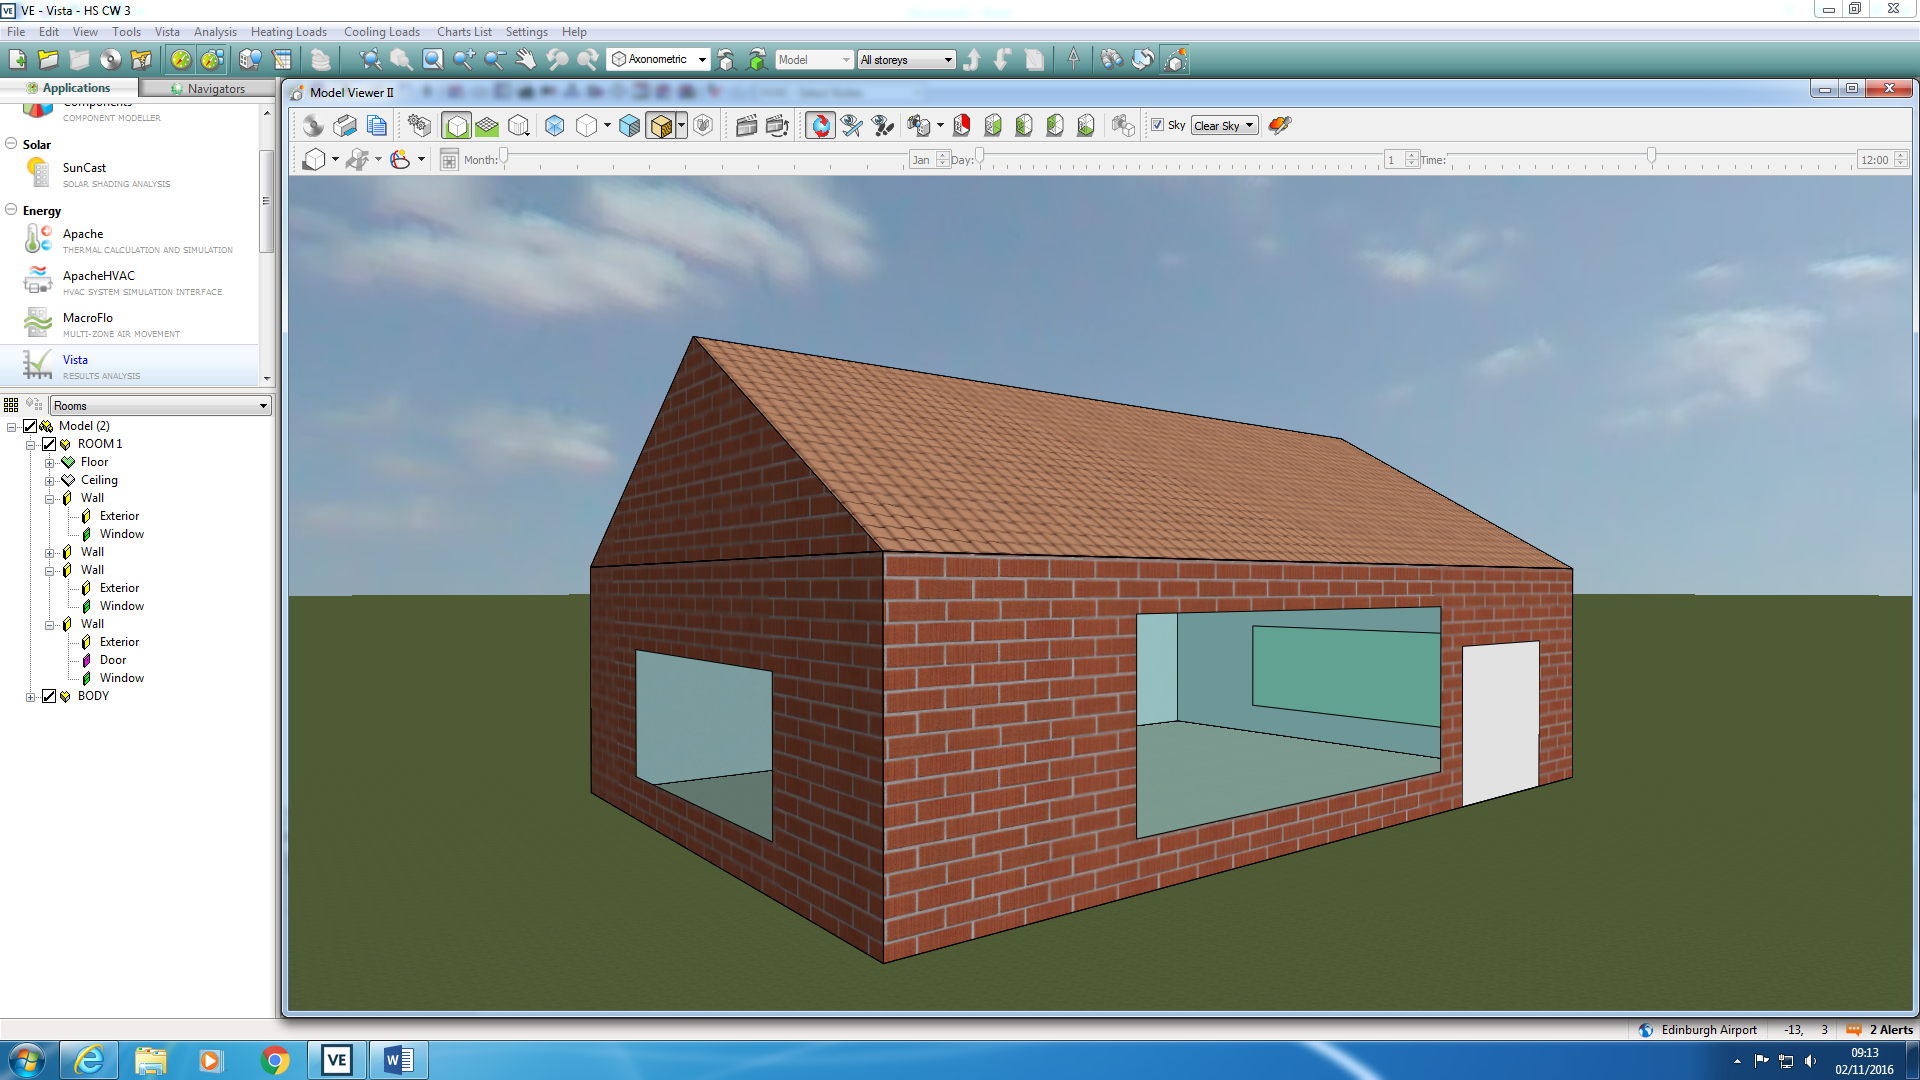Open the textured cube mode dropdown arrow
Screen dimensions: 1920x1080
682,125
